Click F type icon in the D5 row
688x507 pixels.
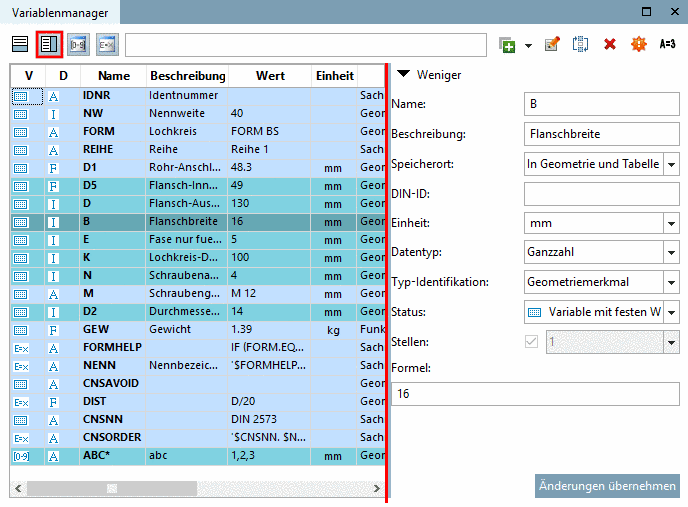point(53,187)
